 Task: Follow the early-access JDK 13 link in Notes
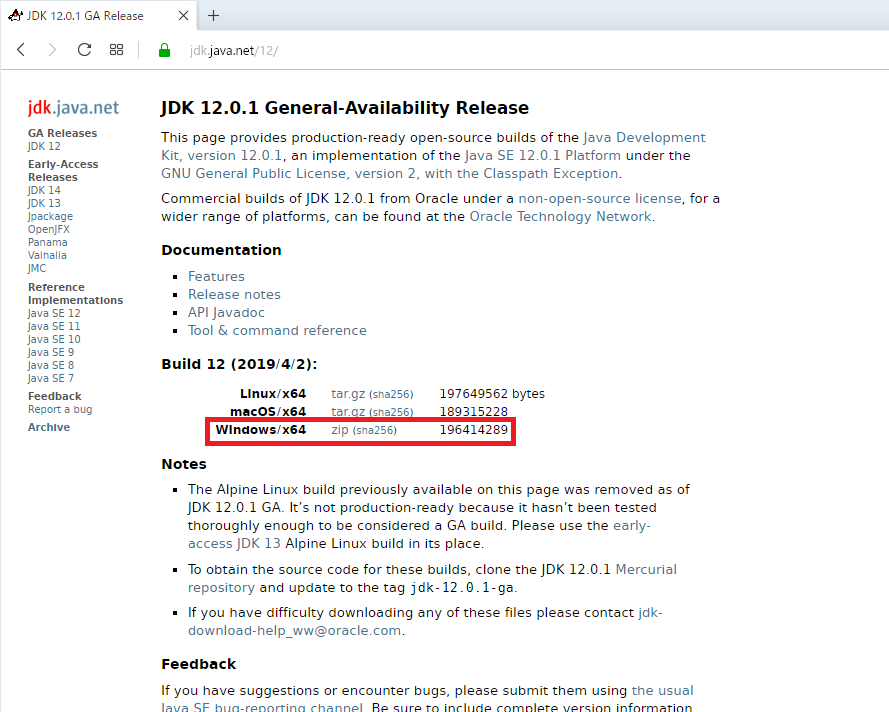click(419, 535)
